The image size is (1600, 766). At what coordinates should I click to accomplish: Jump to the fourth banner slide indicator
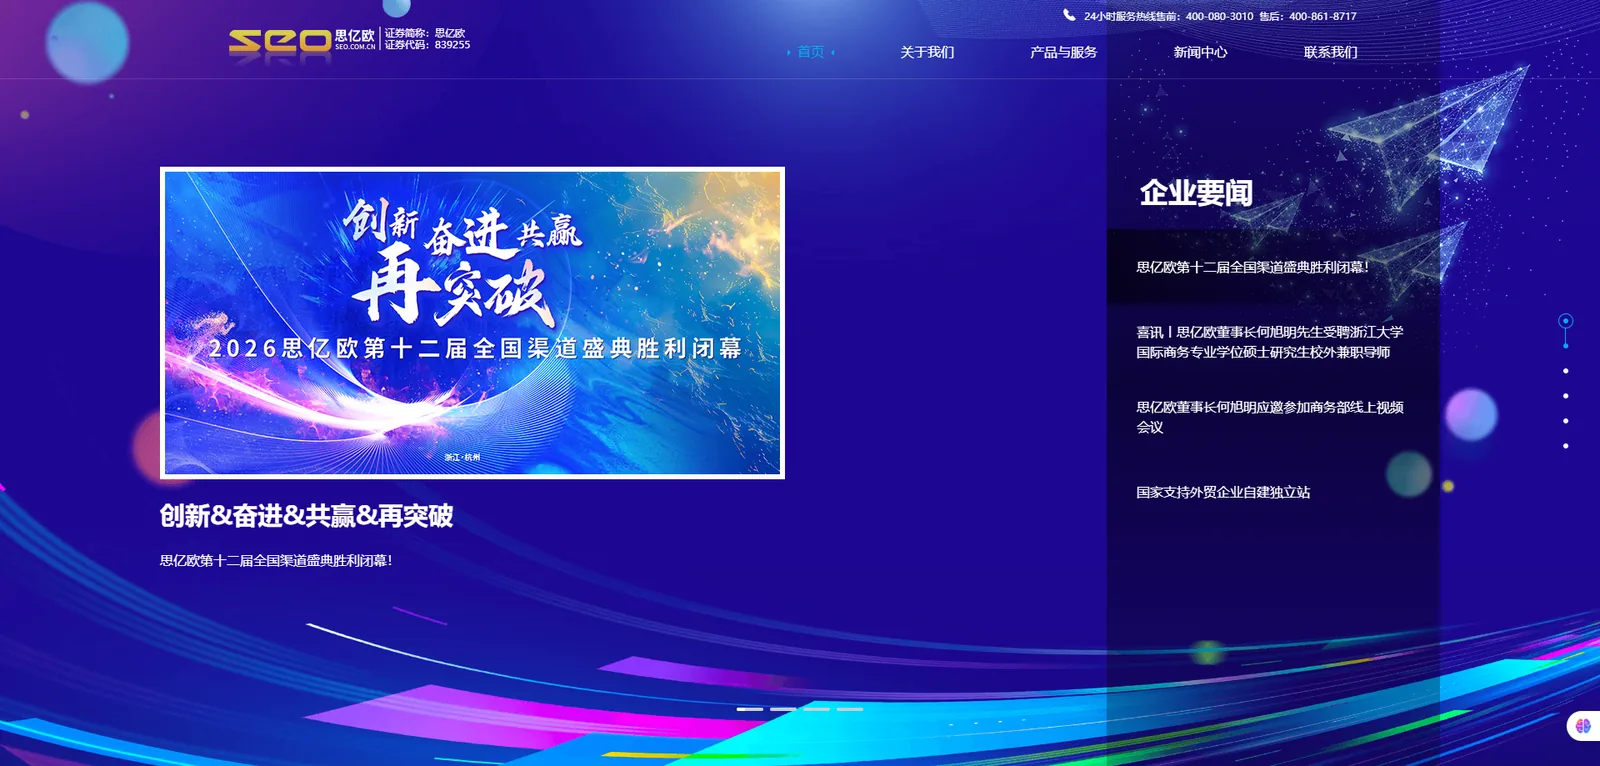850,709
